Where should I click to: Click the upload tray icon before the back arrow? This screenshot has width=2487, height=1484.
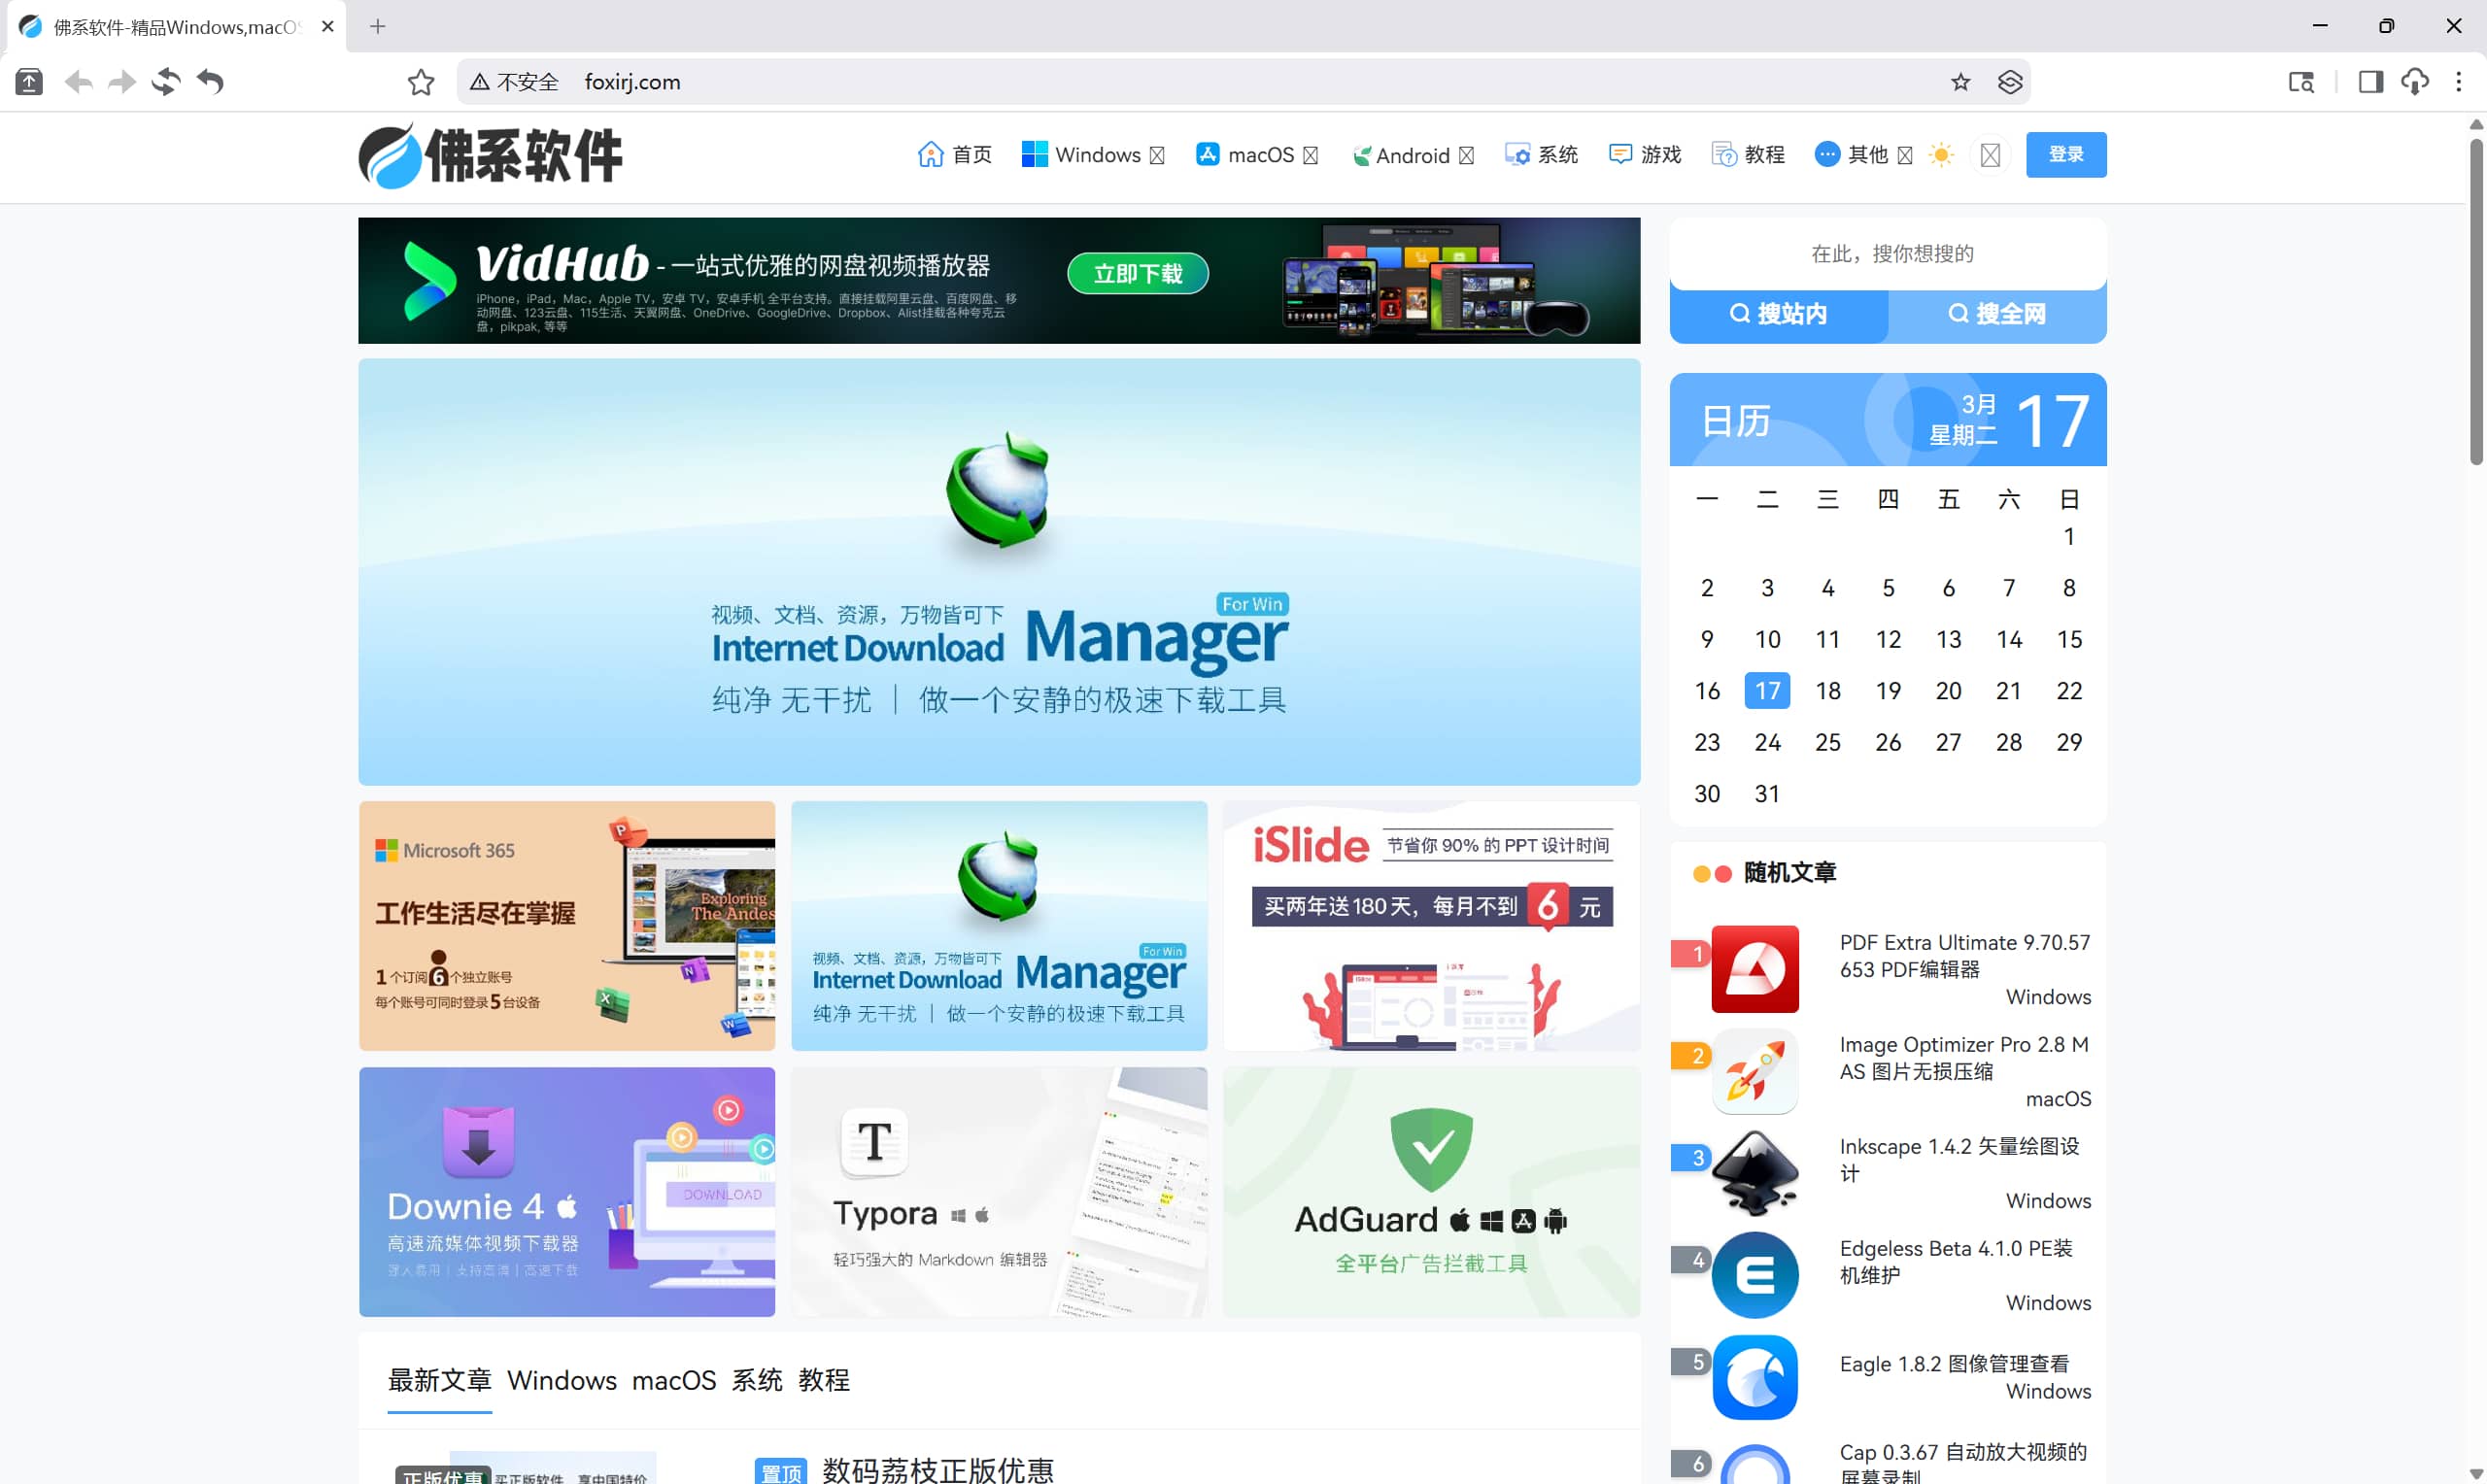pyautogui.click(x=29, y=82)
